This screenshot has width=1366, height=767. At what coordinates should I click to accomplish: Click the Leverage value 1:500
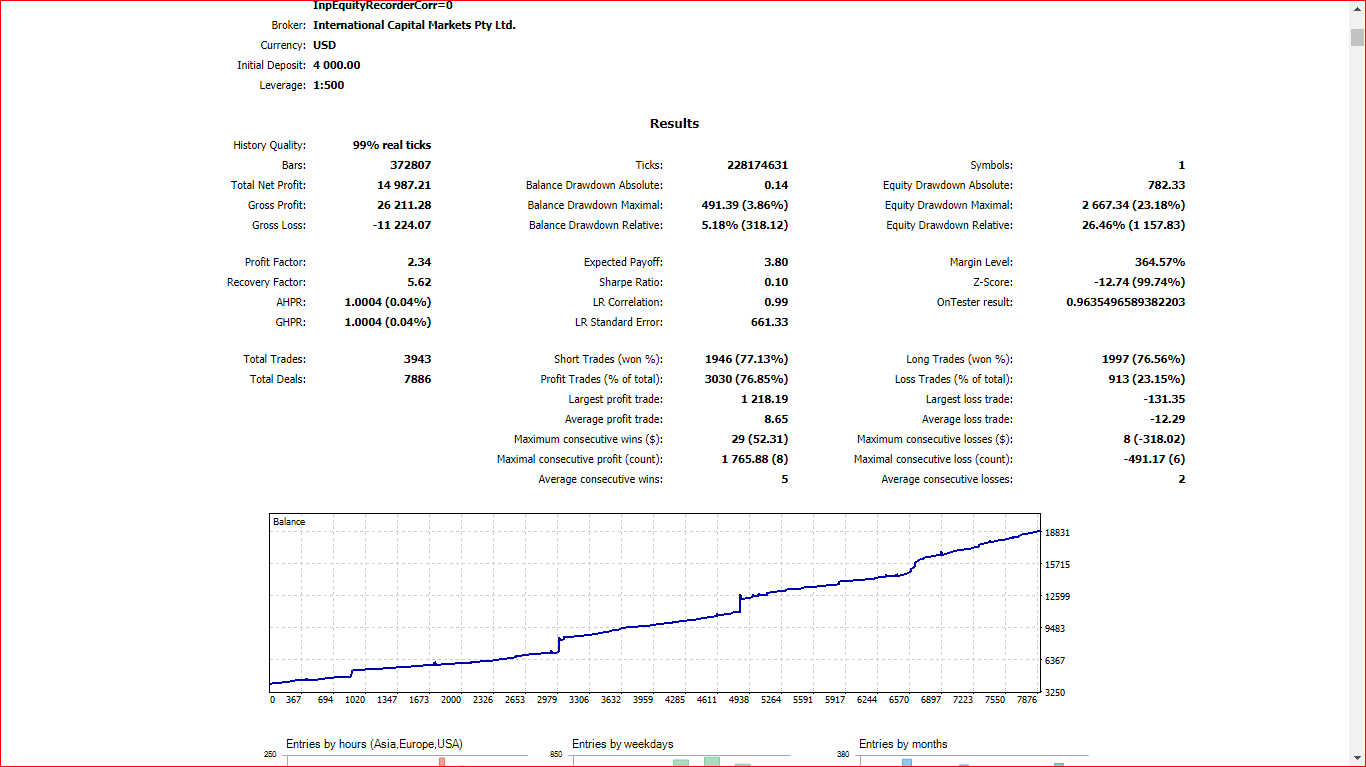point(329,85)
